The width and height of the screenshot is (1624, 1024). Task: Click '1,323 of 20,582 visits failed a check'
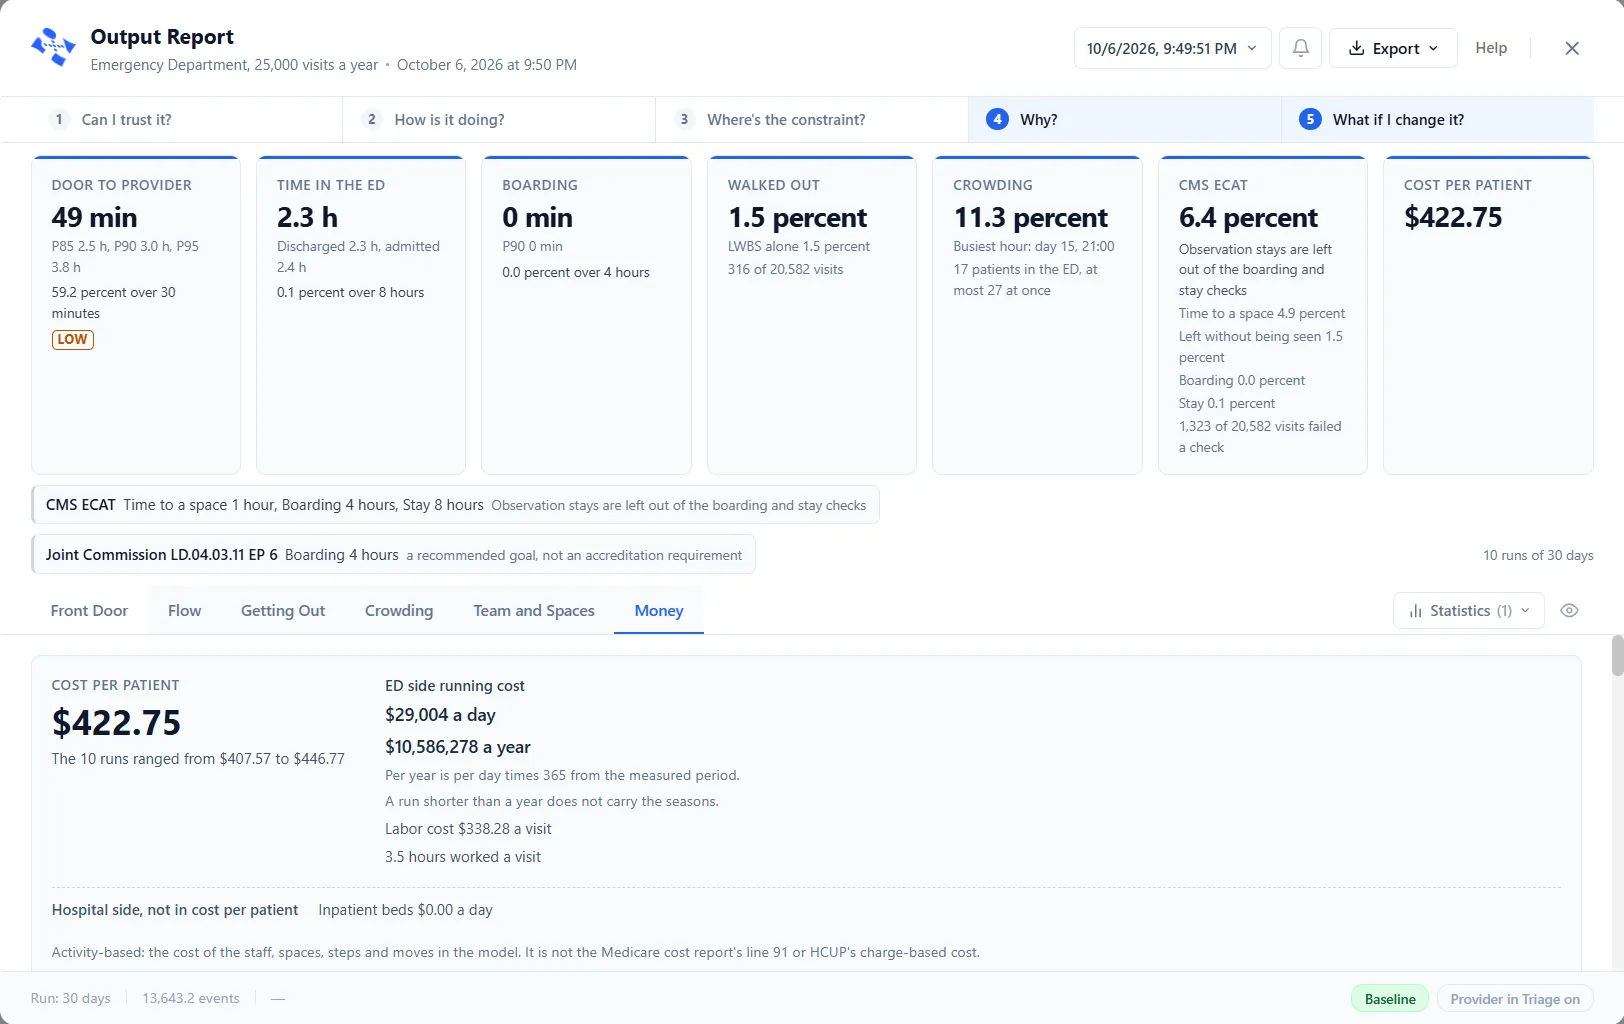tap(1260, 437)
